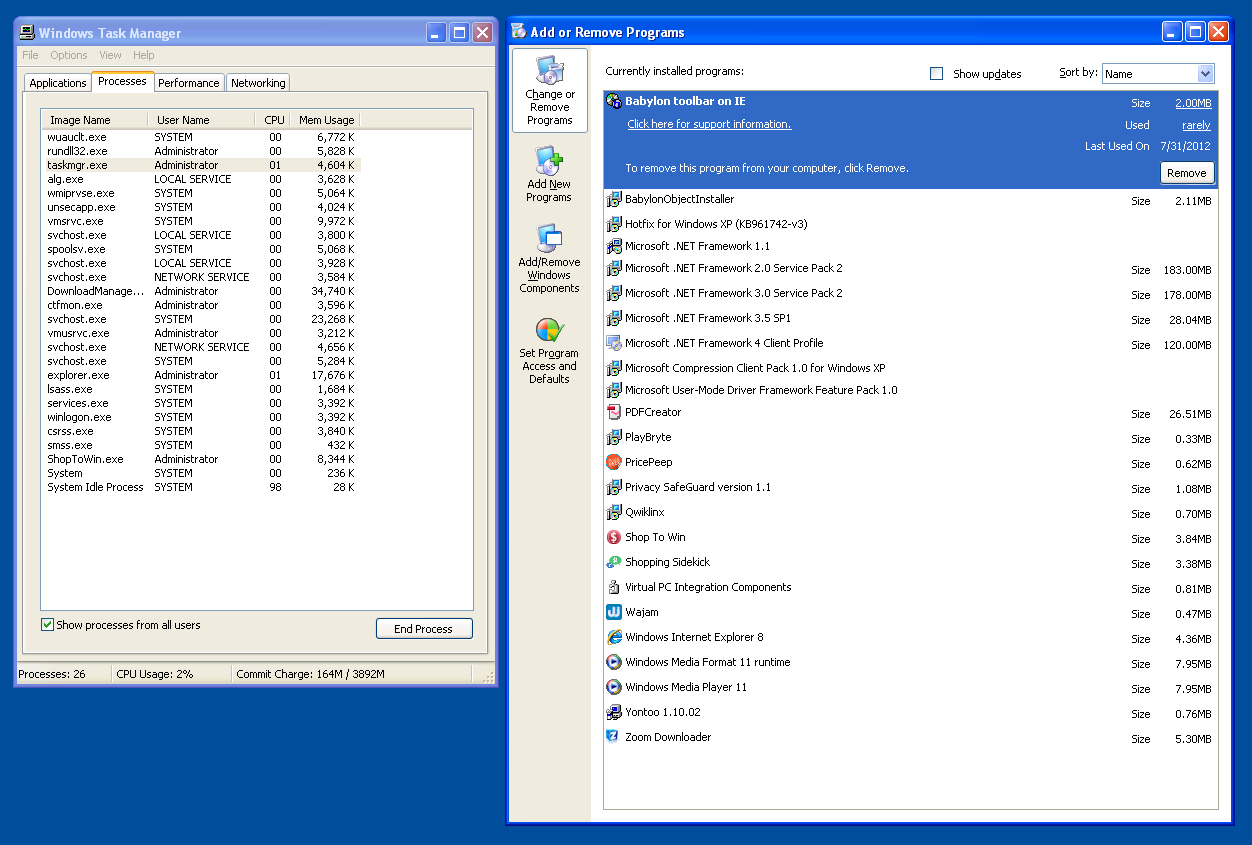Click the End Process button

coord(424,629)
